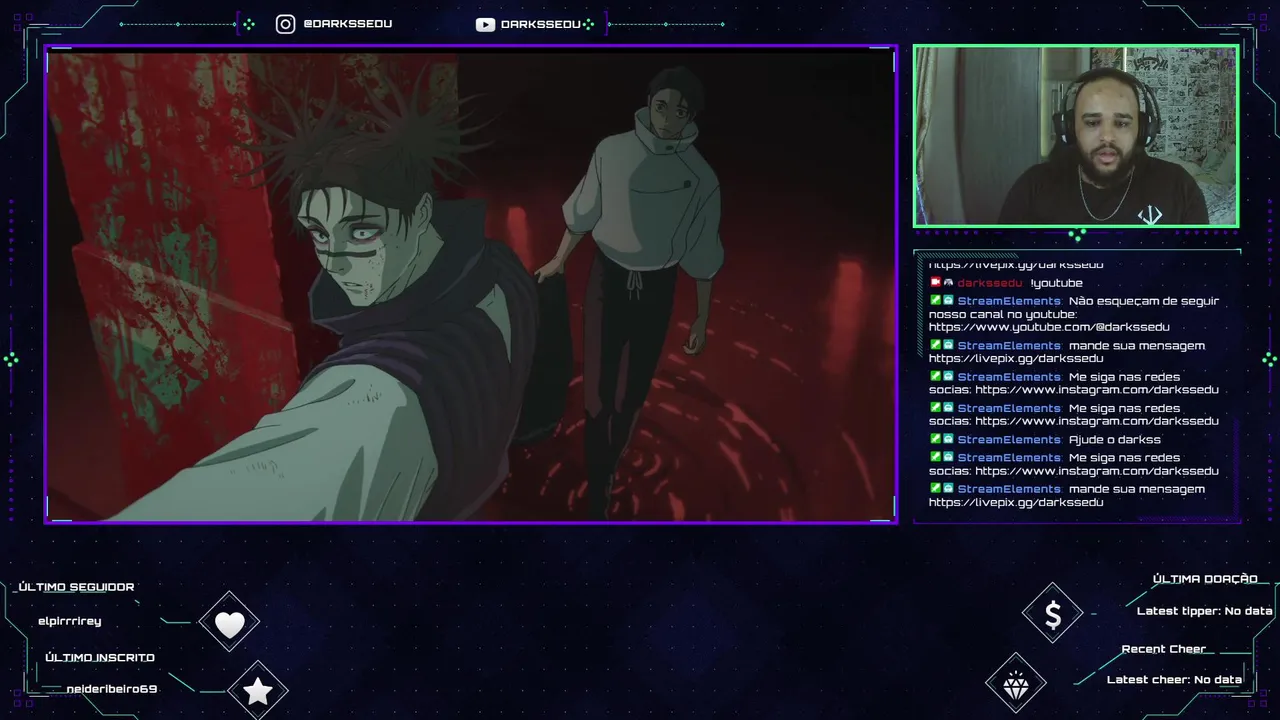Viewport: 1280px width, 720px height.
Task: Click "Latest tipper: No data" text
Action: click(1205, 611)
